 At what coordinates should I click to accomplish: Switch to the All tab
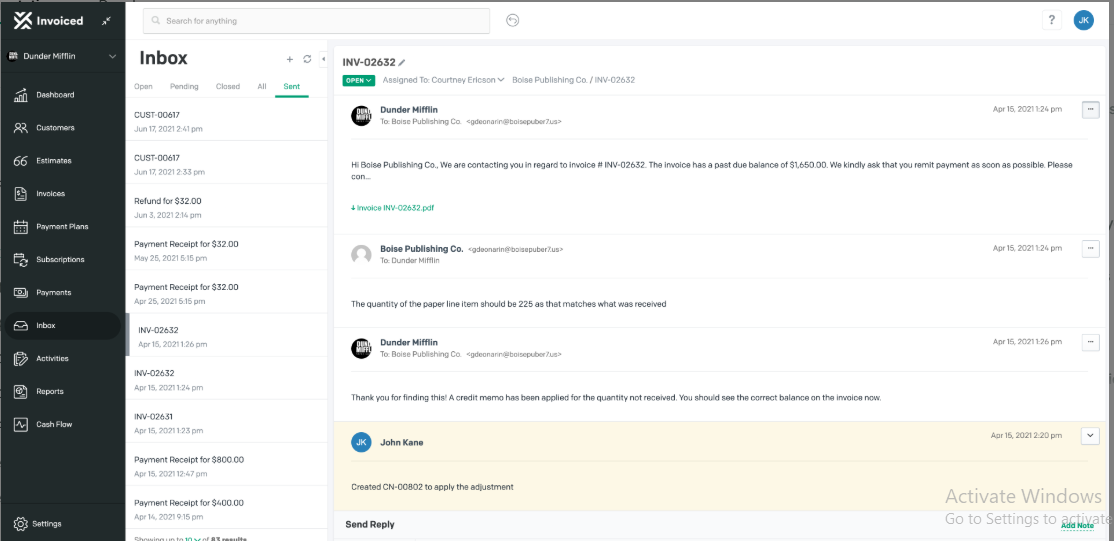[262, 87]
